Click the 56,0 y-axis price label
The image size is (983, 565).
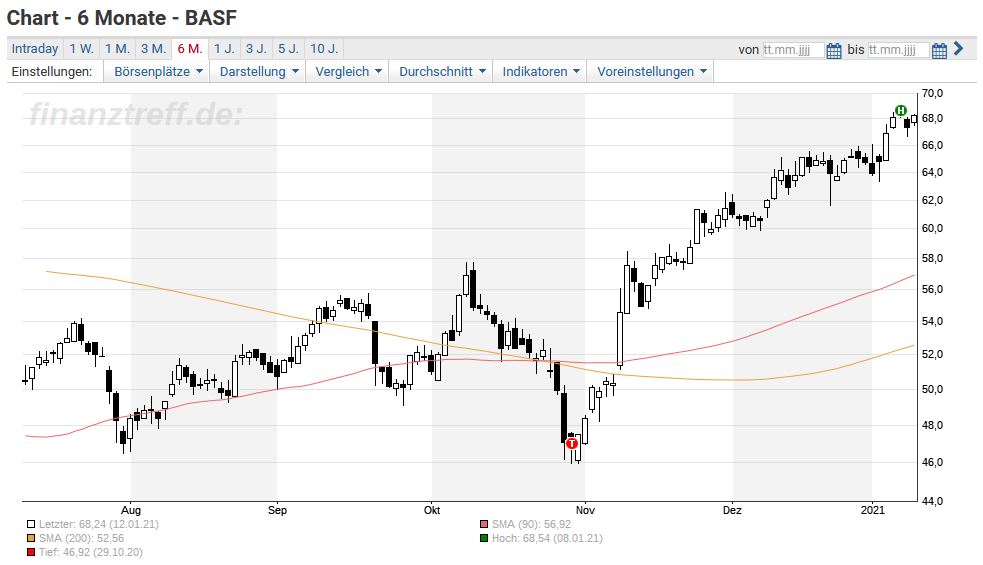(932, 290)
